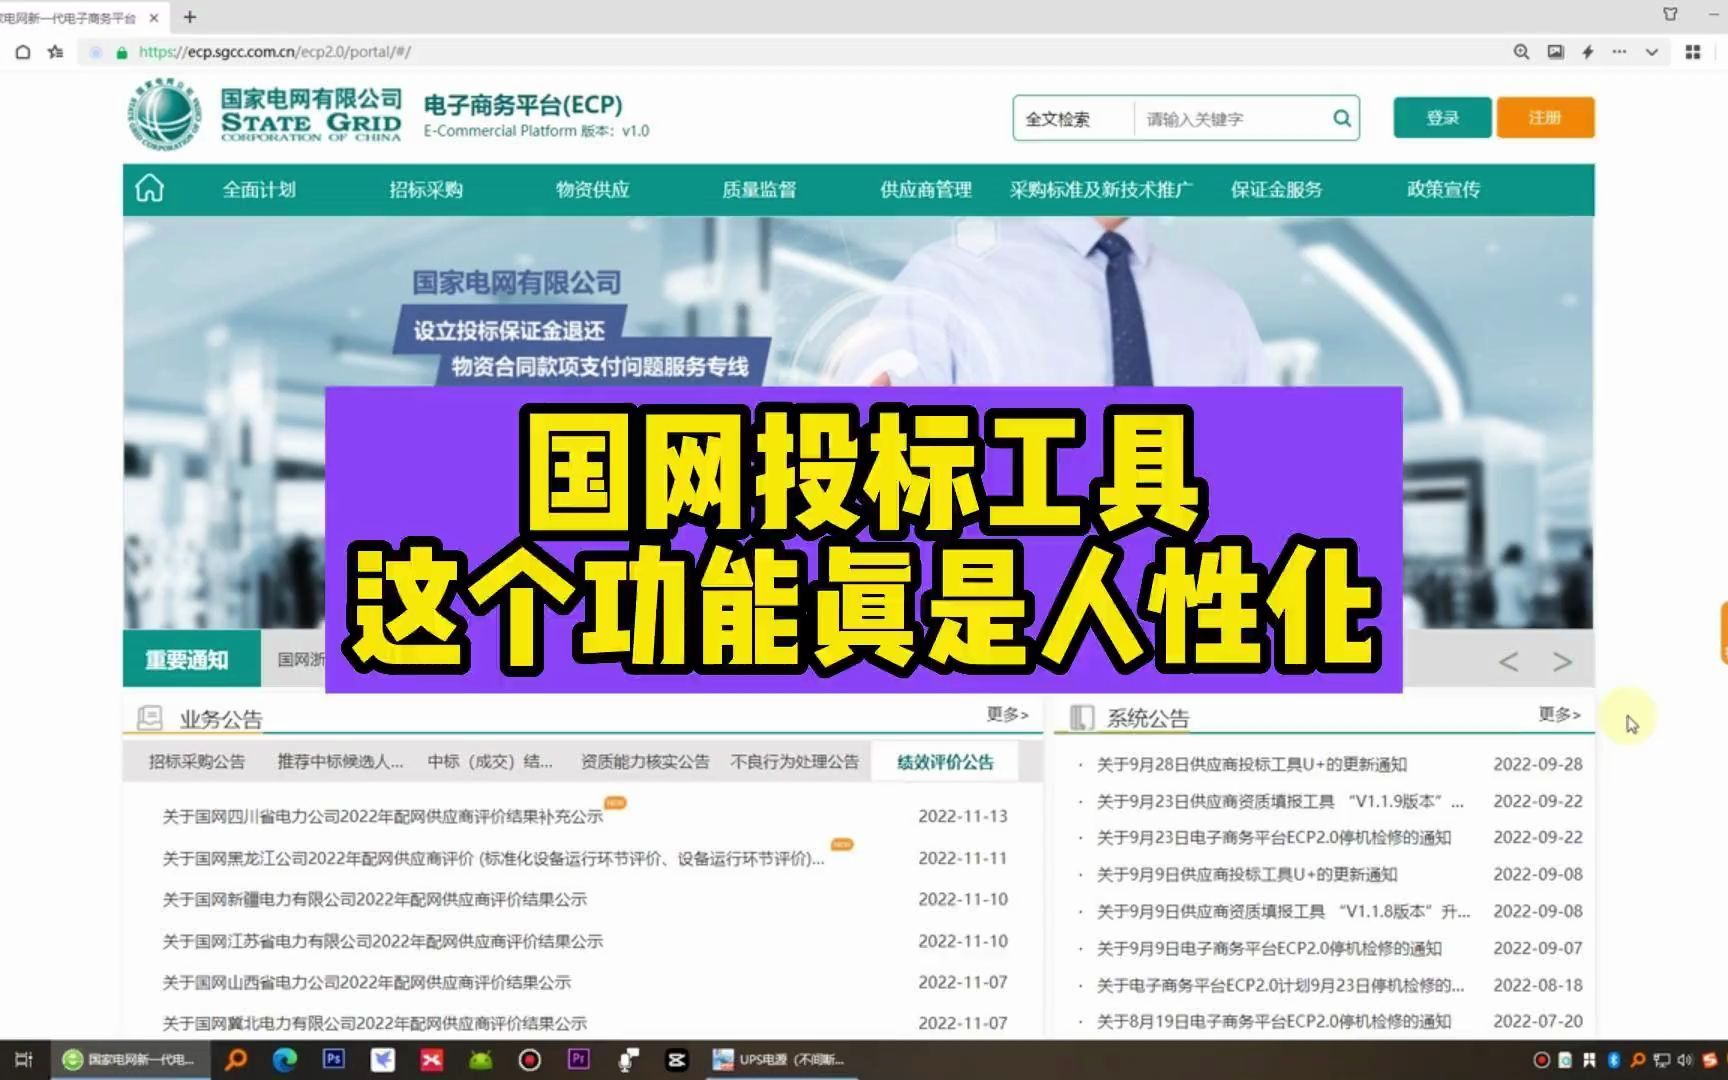Open the 更多 link of 系统公告 panel
This screenshot has width=1728, height=1080.
1557,714
